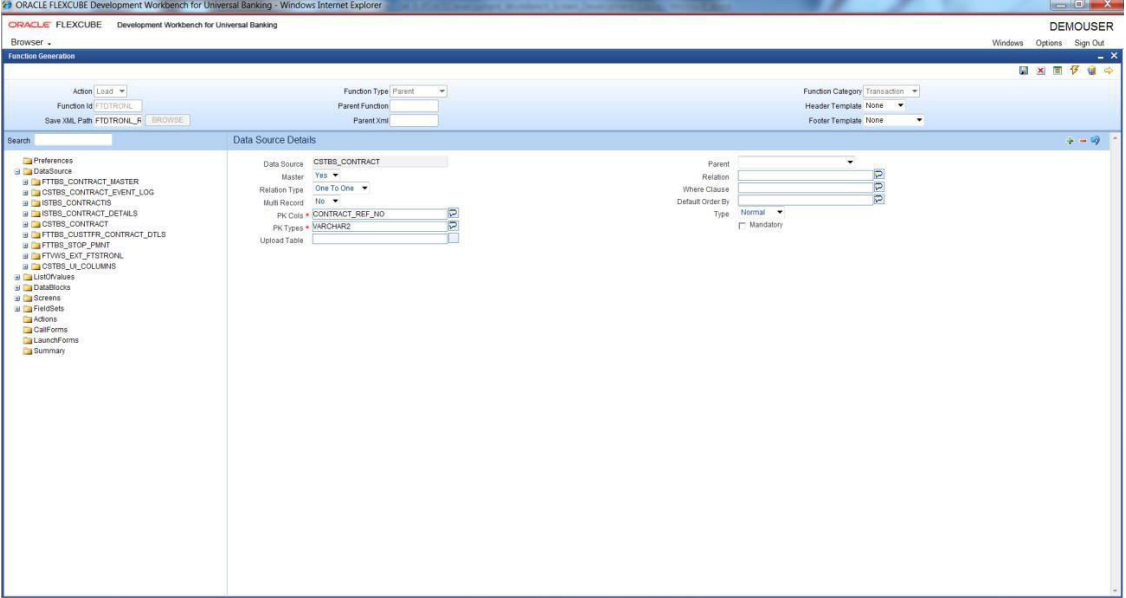Viewport: 1126px width, 598px height.
Task: Click the Sign Out link
Action: (x=1089, y=43)
